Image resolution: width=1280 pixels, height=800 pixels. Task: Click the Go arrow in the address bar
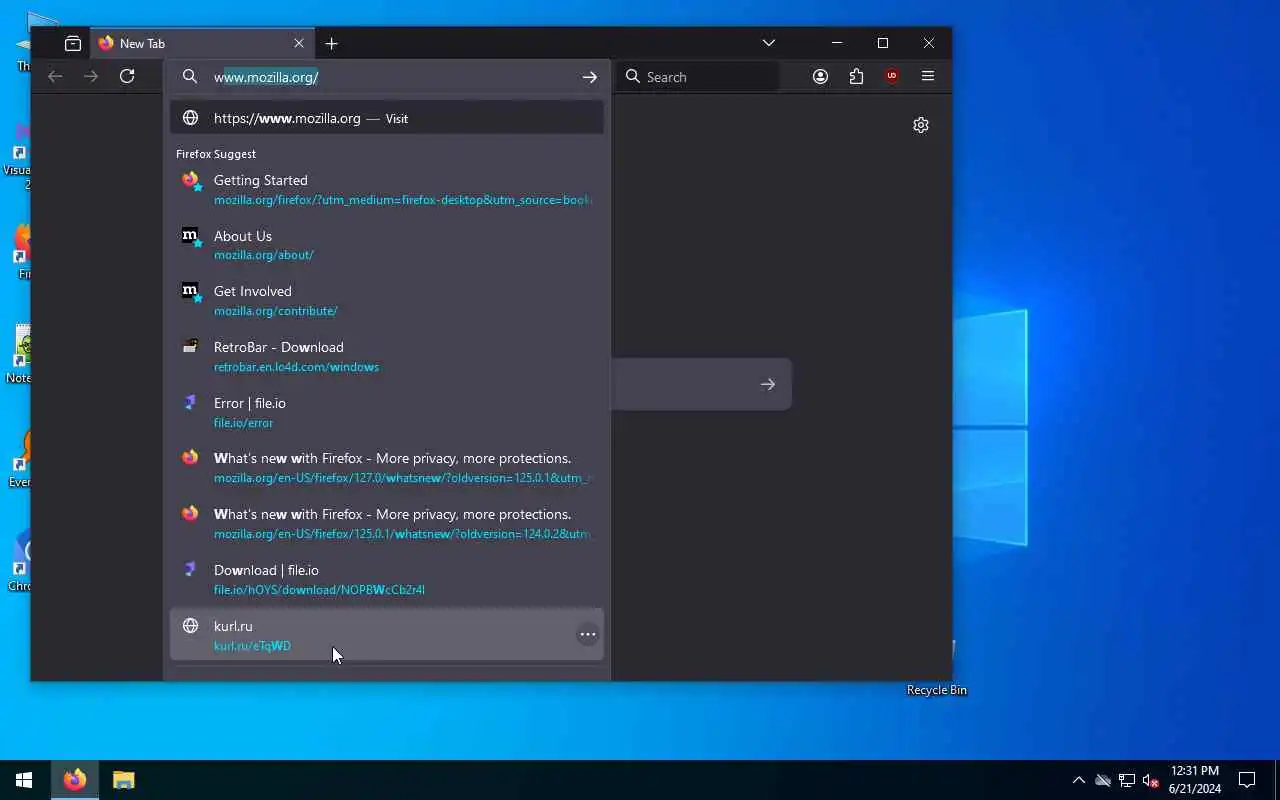coord(590,77)
